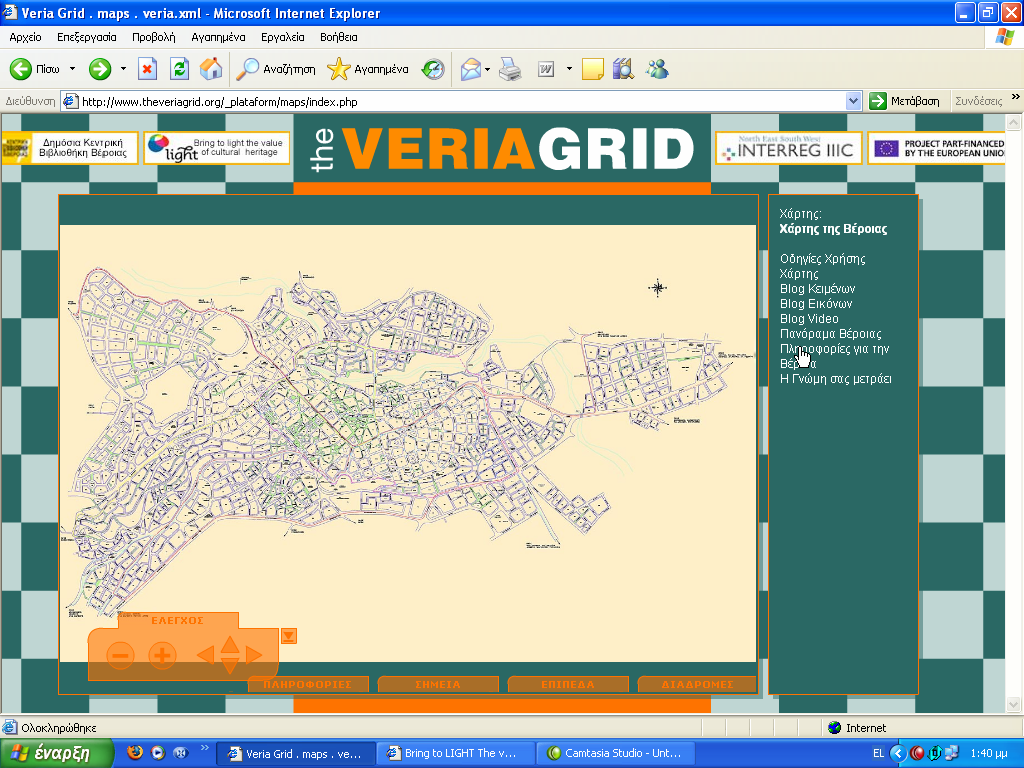Click the Δημόσια Κεντρική Βιβλιοθήκη Βέροιας banner
This screenshot has height=768, width=1024.
(x=69, y=148)
